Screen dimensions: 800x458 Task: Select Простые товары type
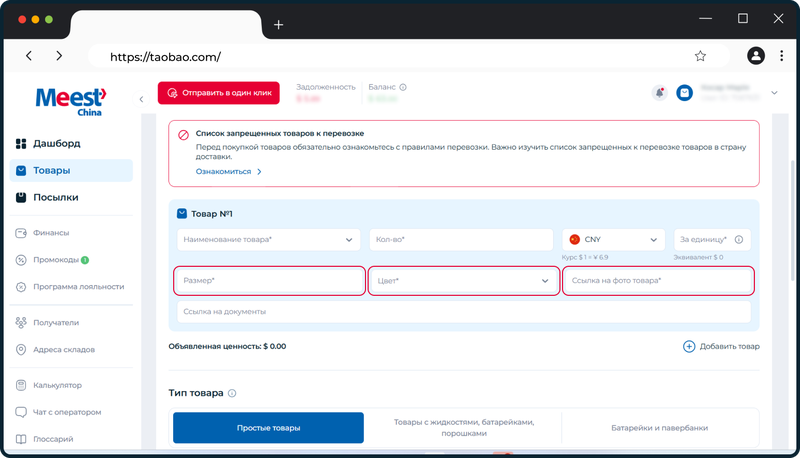(x=268, y=428)
